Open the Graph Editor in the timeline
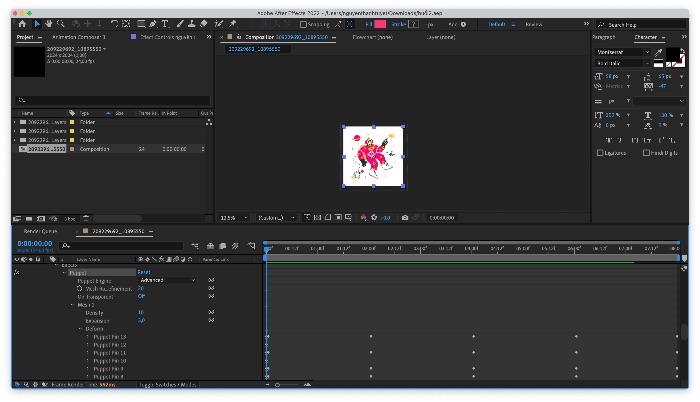This screenshot has width=700, height=402. 251,246
